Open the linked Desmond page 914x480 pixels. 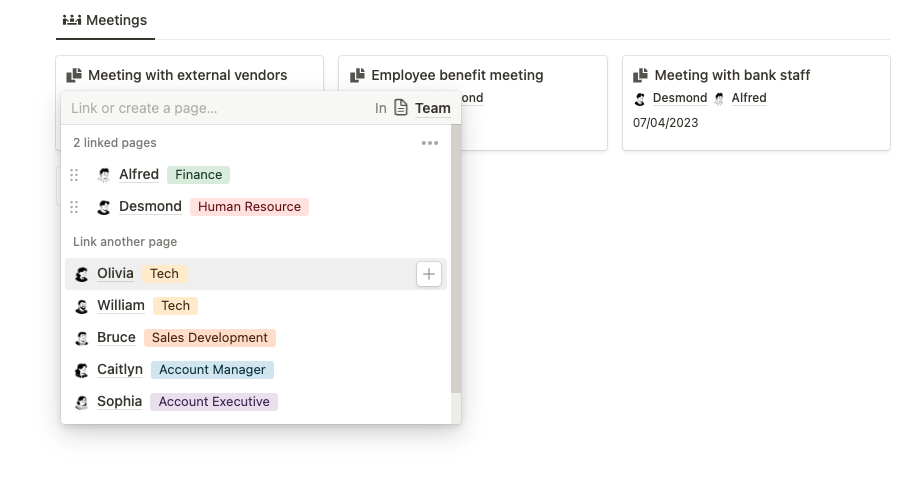click(150, 207)
